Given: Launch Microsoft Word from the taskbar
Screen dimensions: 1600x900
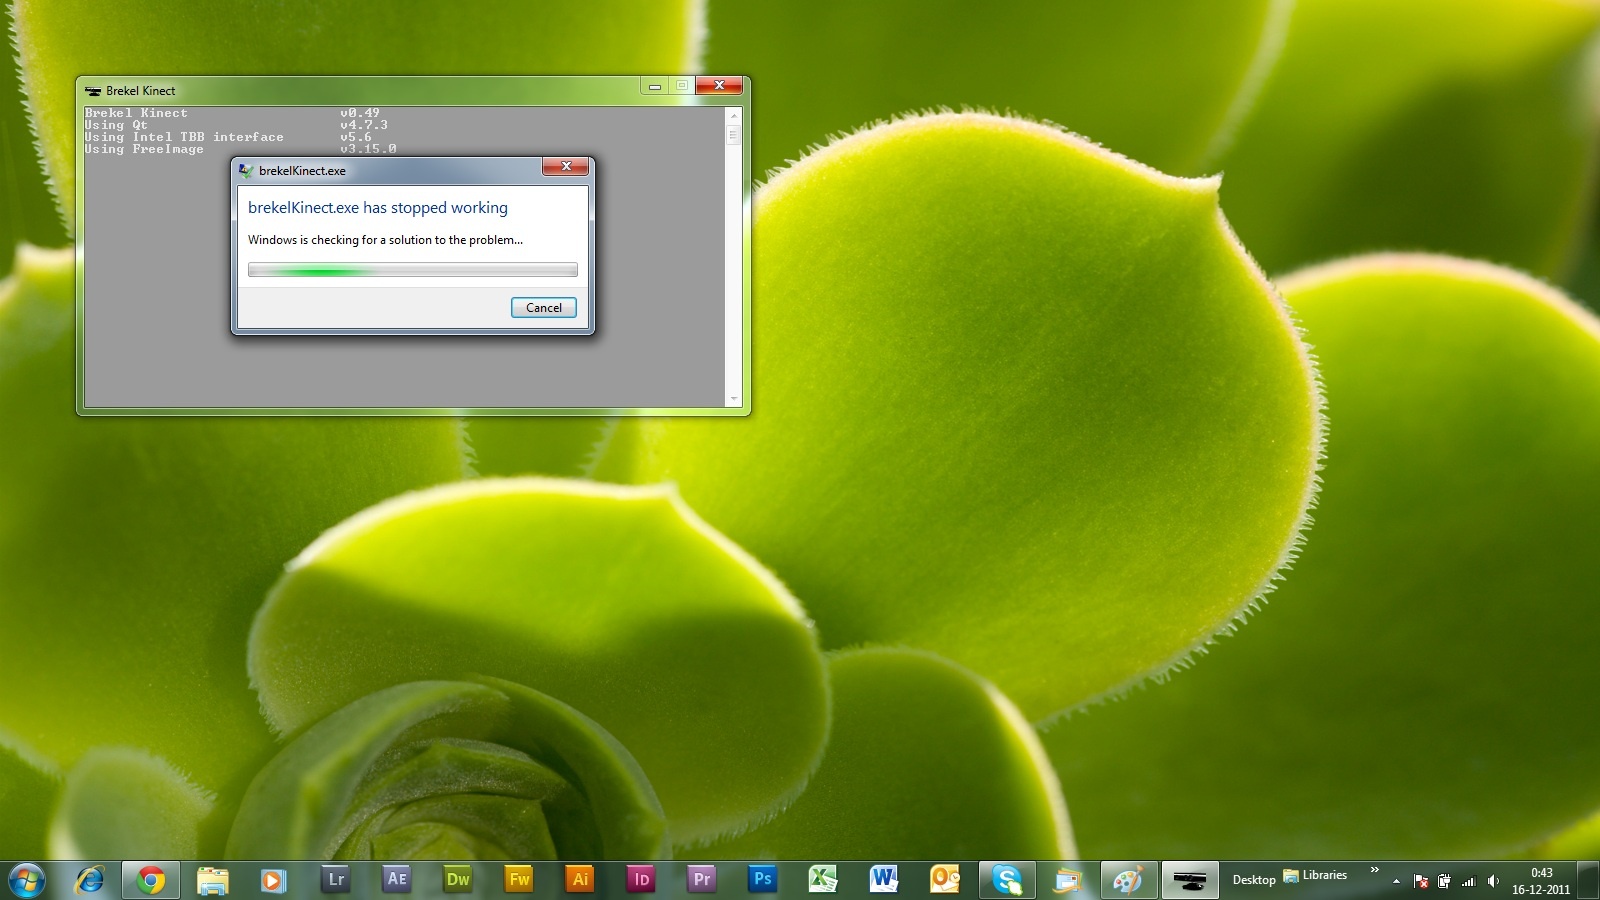Looking at the screenshot, I should pyautogui.click(x=884, y=880).
